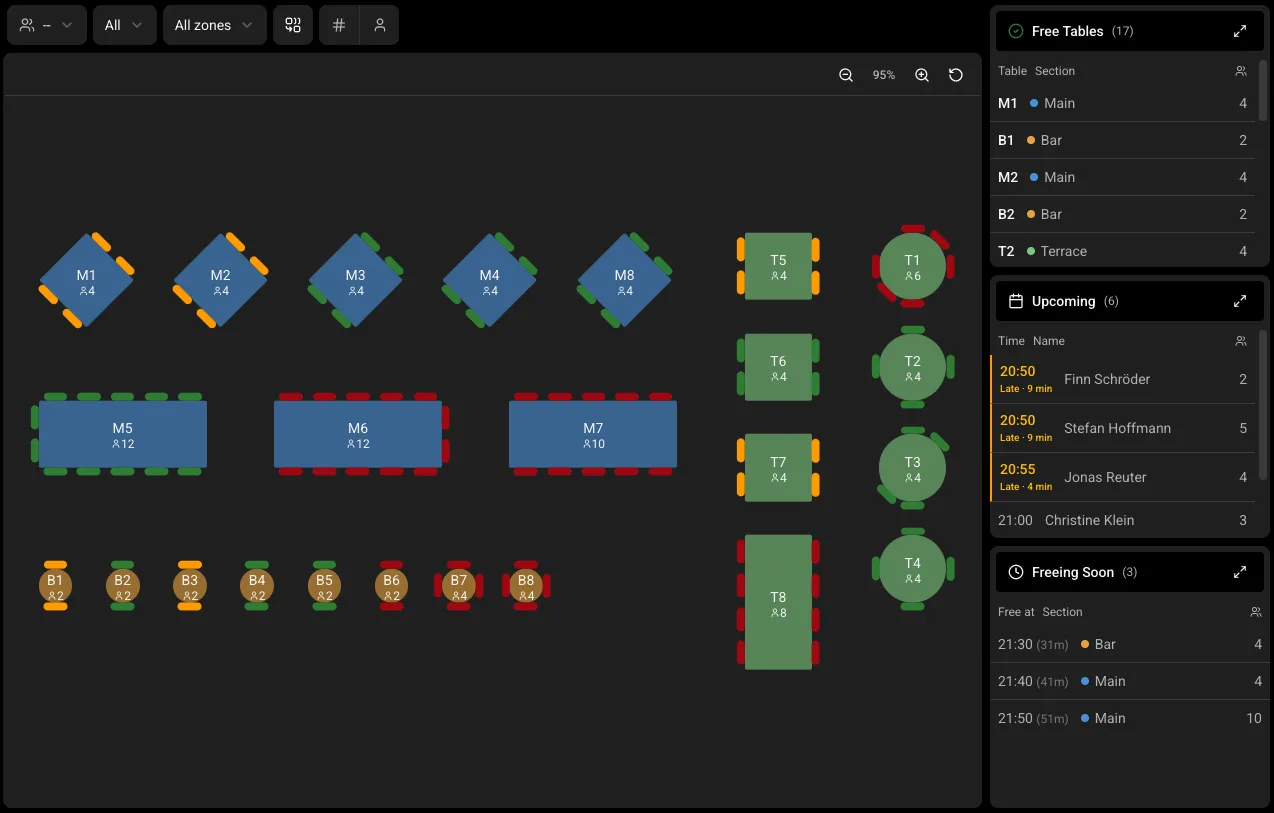Image resolution: width=1274 pixels, height=813 pixels.
Task: Click Upcoming guest count column icon
Action: coord(1241,341)
